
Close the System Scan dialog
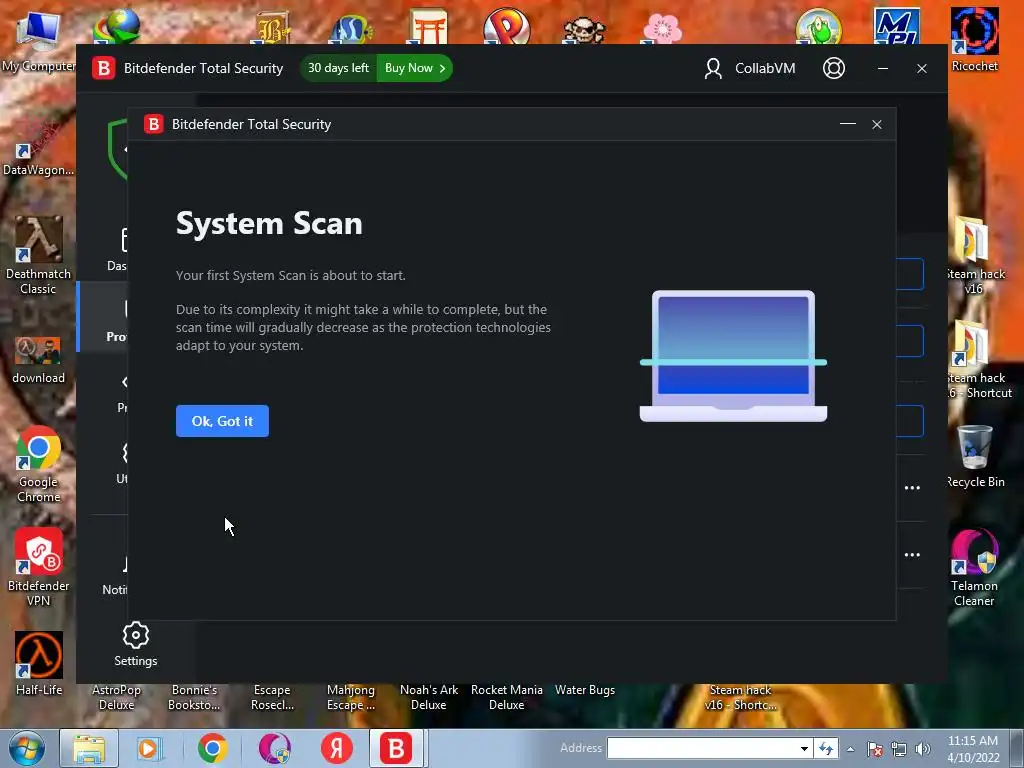coord(877,124)
